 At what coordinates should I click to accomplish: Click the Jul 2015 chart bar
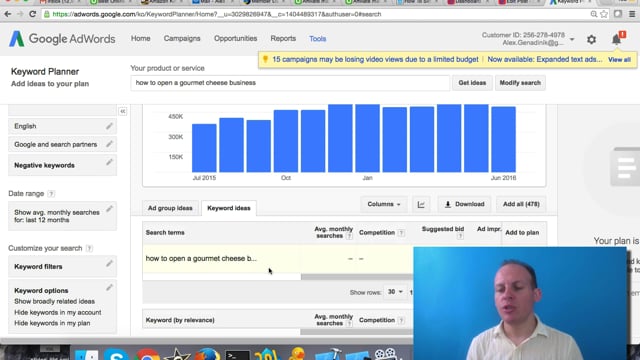[204, 148]
